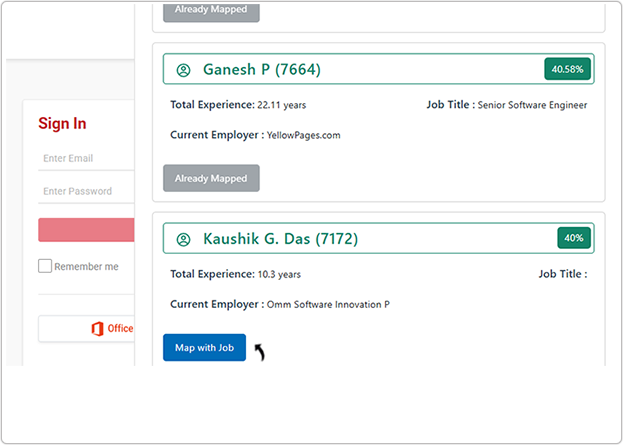Viewport: 623px width, 445px height.
Task: Click the Omm Software Innovation P employer text
Action: pyautogui.click(x=329, y=304)
